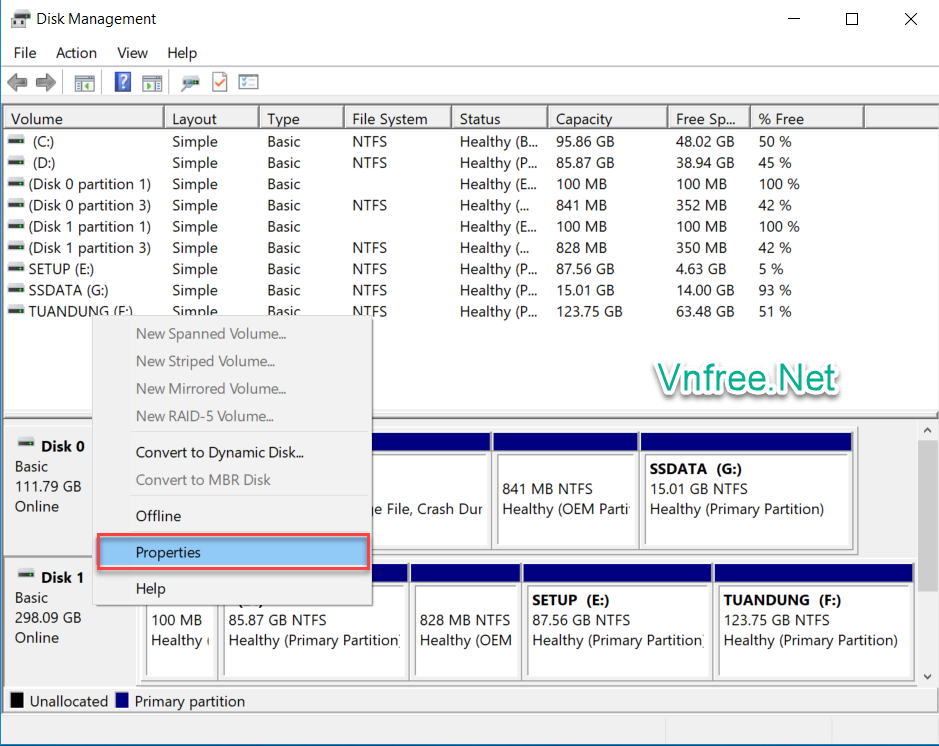Screen dimensions: 939x746
Task: Click the SETUP (E:) partition on Disk 1
Action: (x=616, y=620)
